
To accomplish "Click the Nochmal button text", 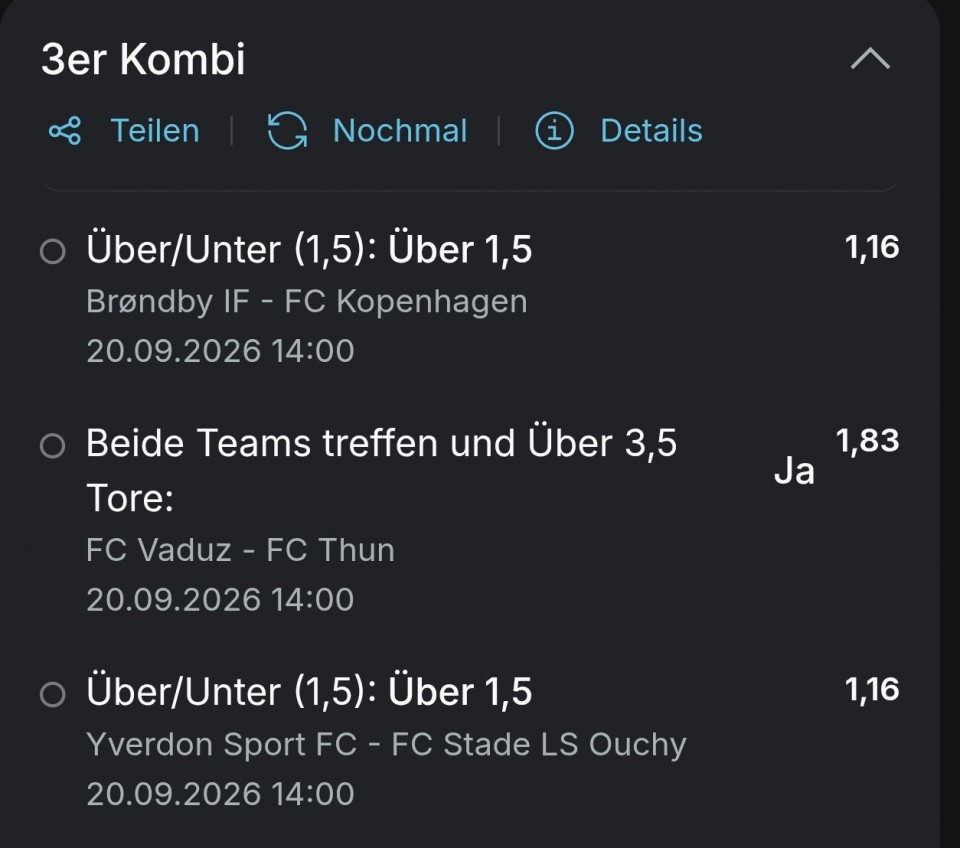I will pyautogui.click(x=400, y=130).
